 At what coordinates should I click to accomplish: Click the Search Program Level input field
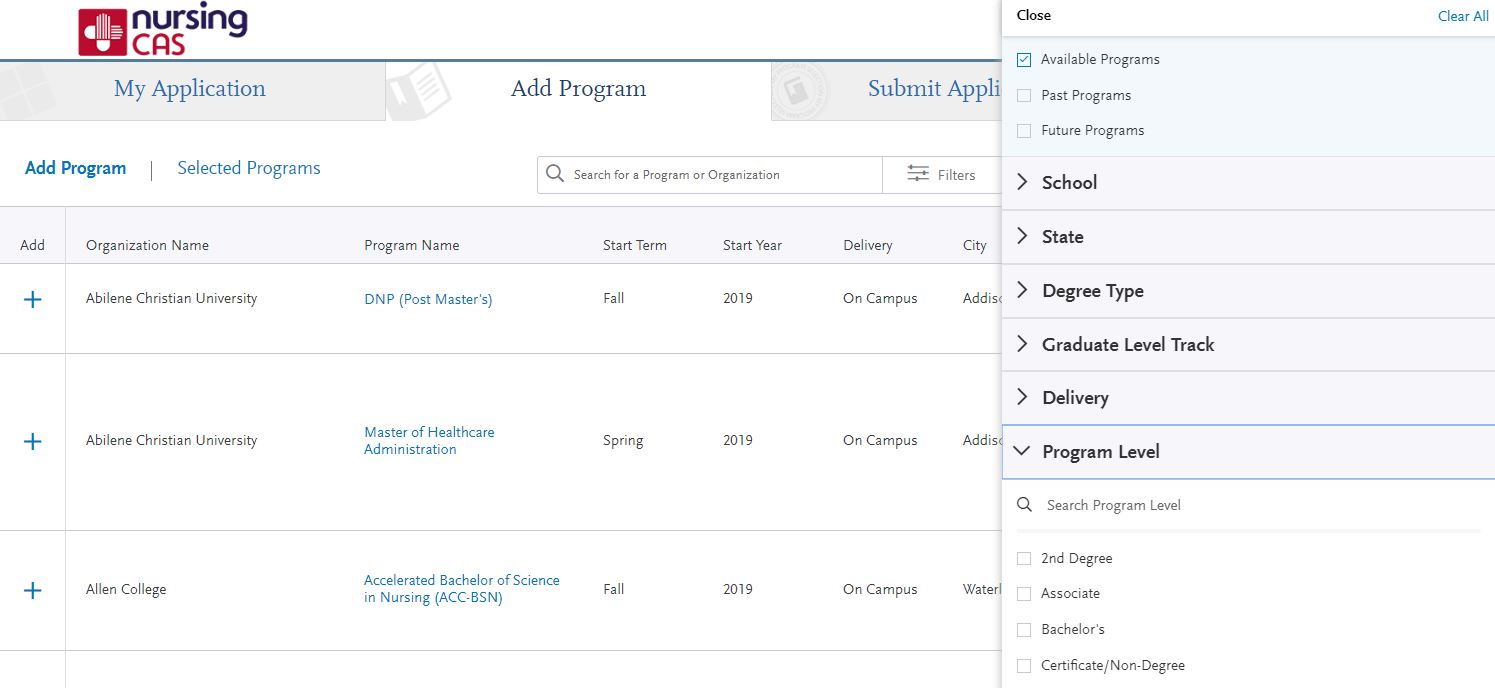(x=1250, y=505)
